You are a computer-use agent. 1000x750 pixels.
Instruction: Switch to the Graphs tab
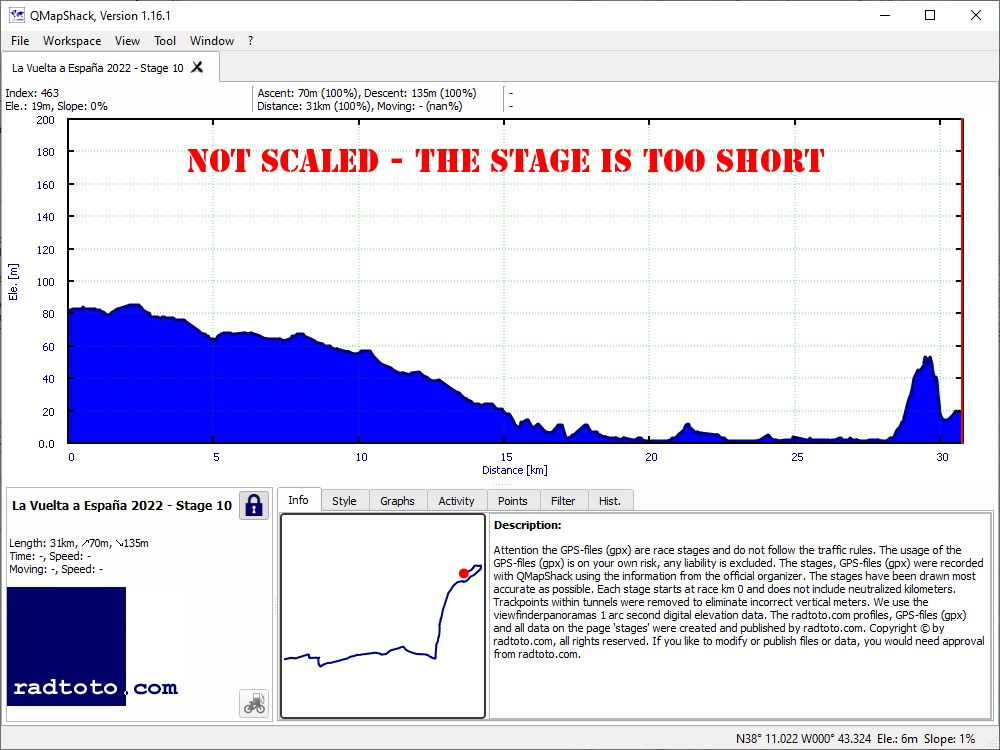pyautogui.click(x=397, y=501)
